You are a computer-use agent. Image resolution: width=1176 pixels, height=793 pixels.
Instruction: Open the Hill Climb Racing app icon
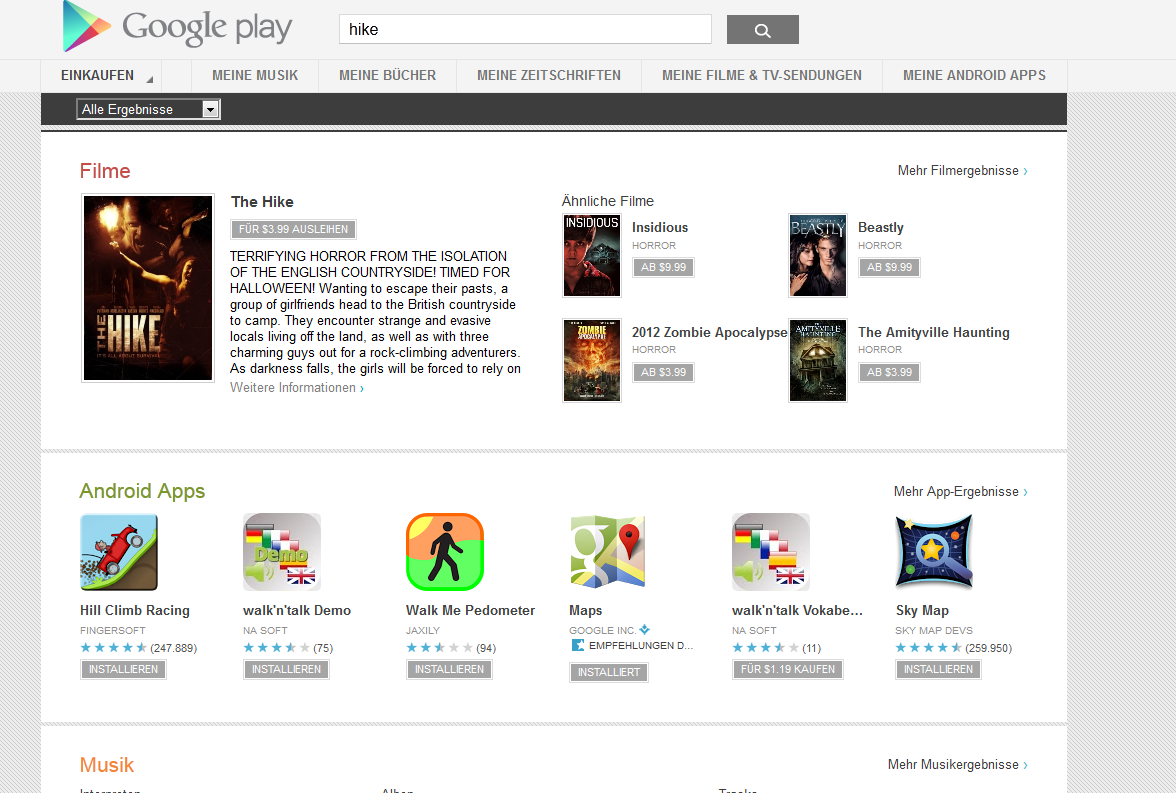pos(119,552)
